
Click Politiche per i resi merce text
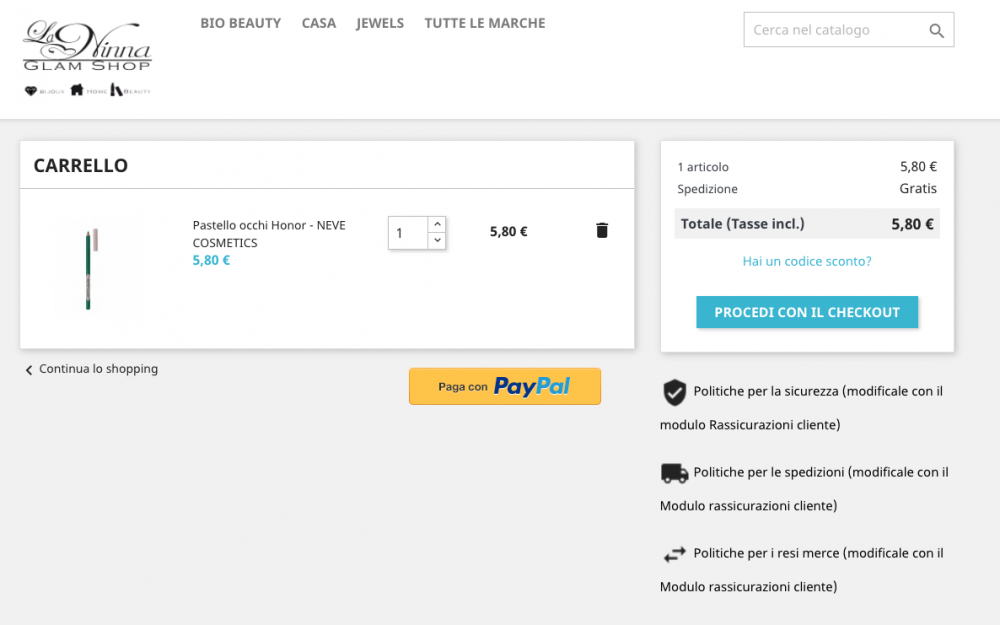point(802,570)
